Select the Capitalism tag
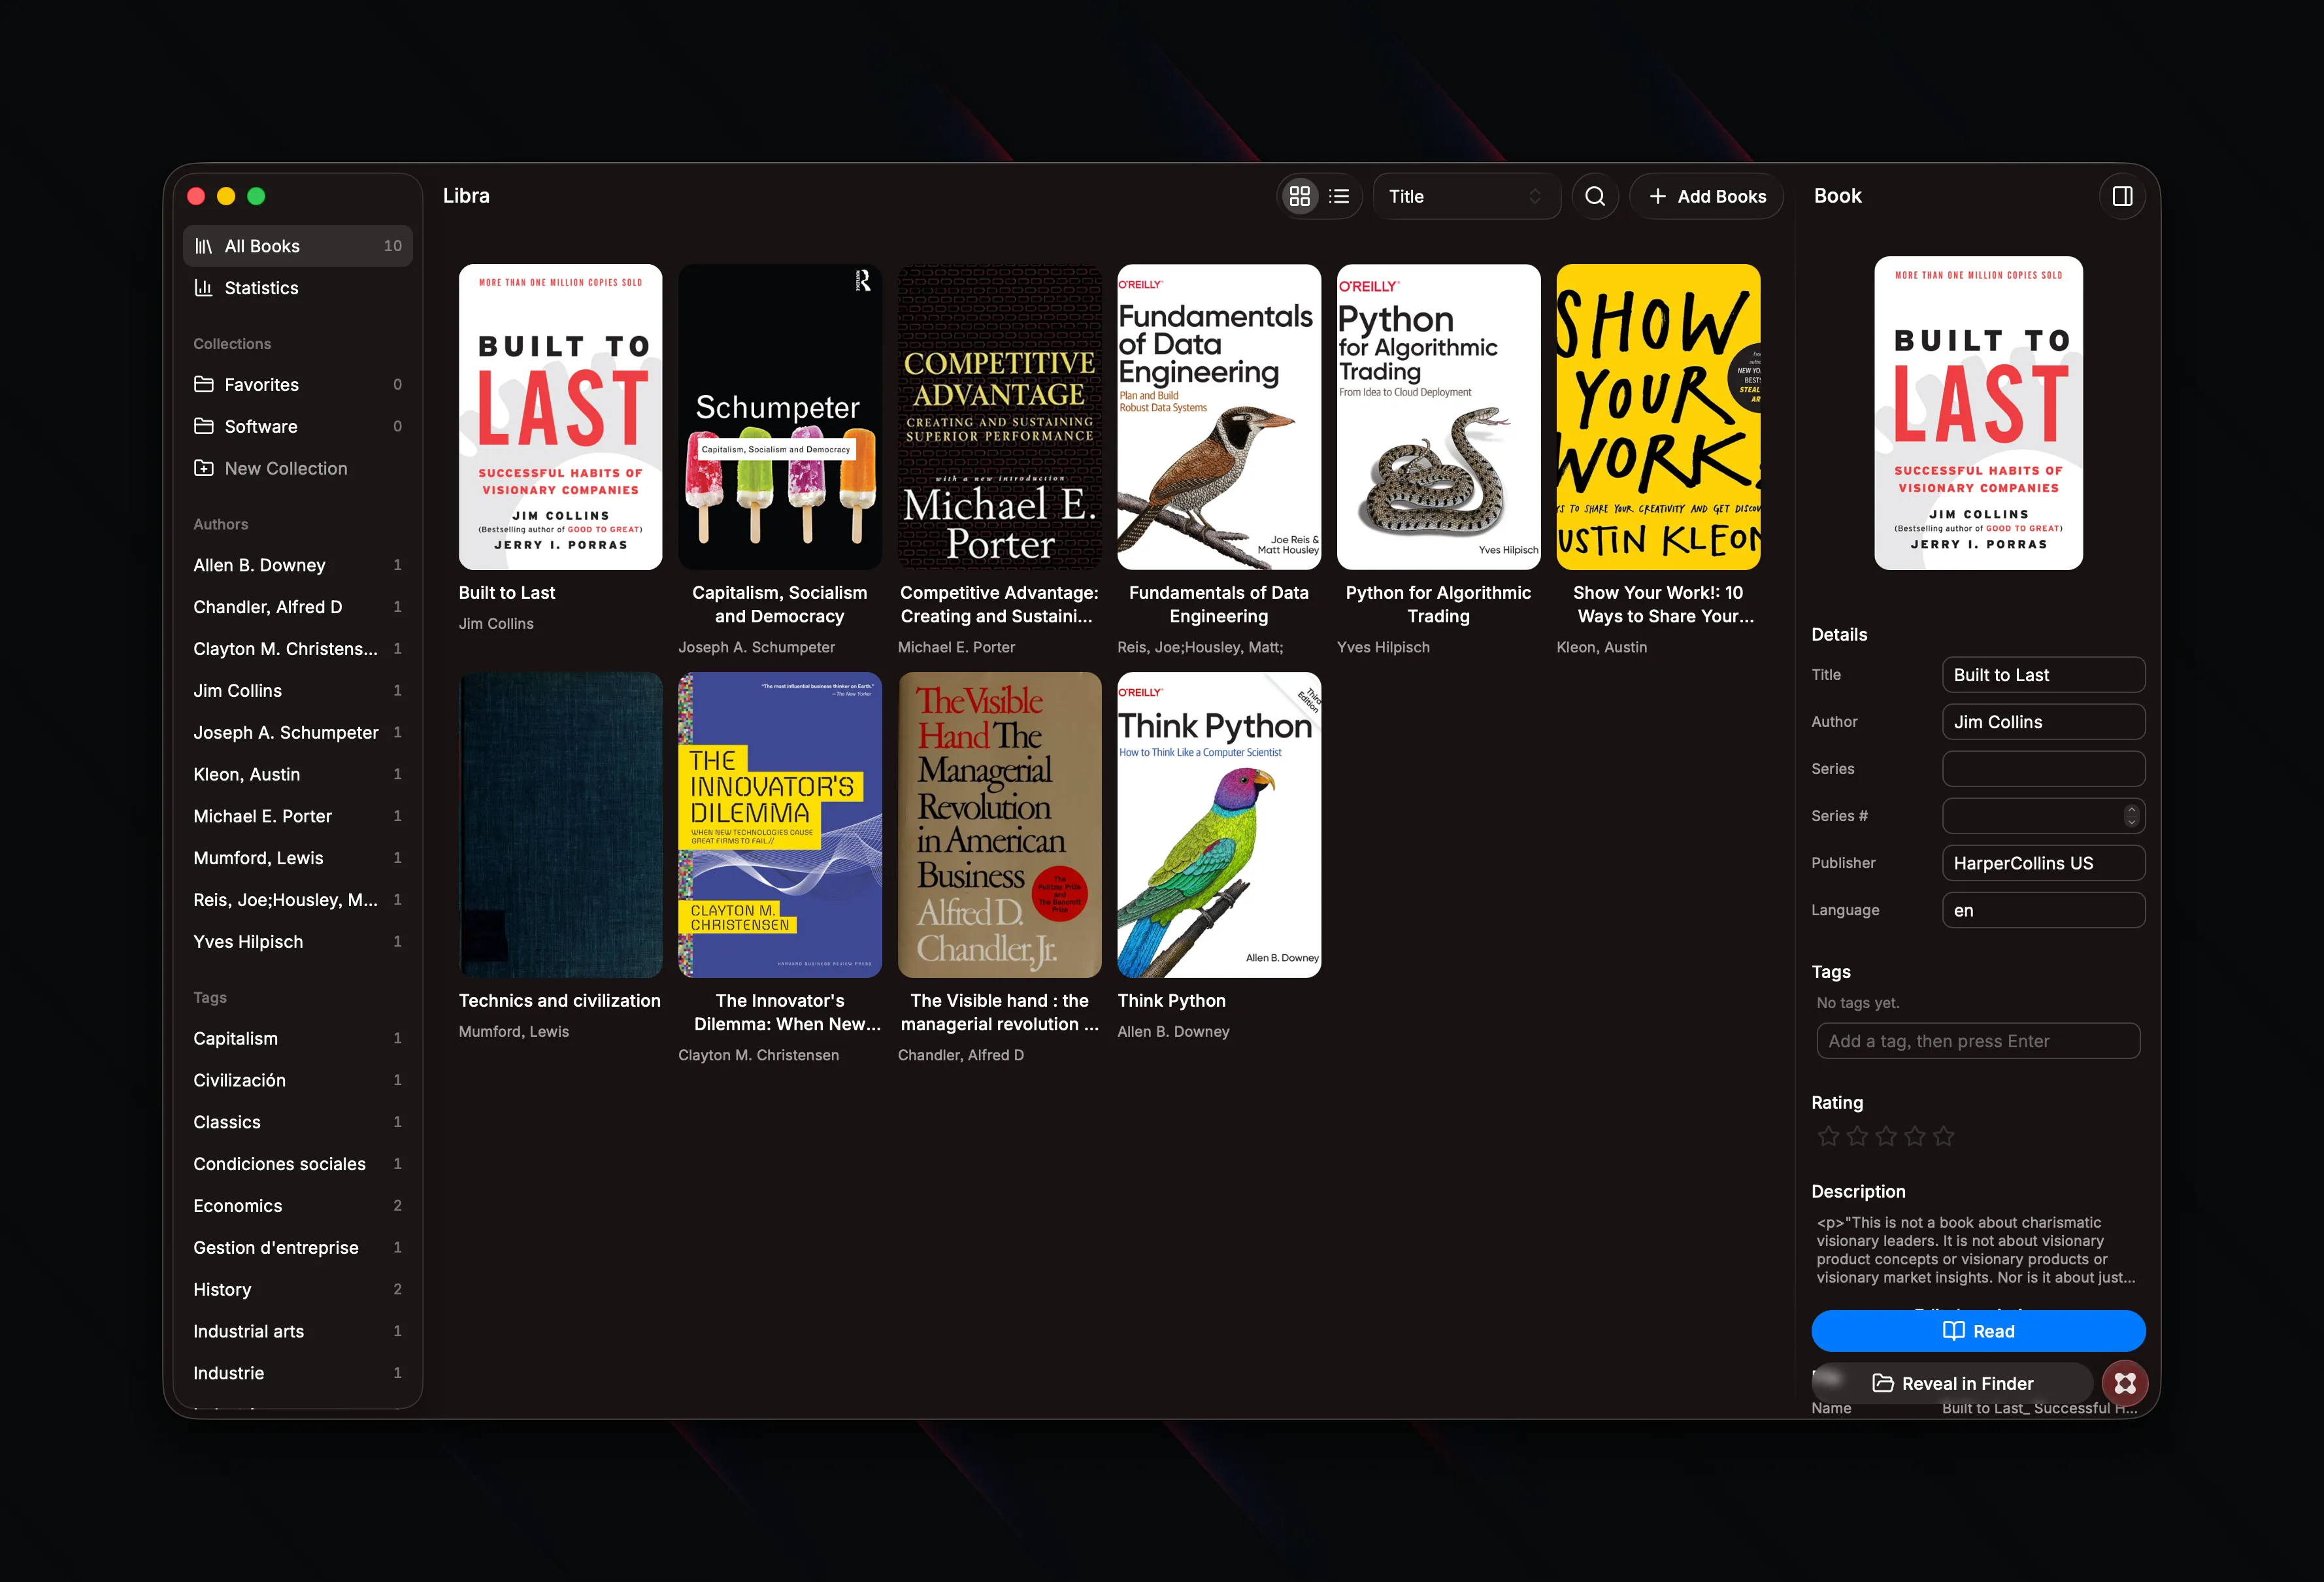 [x=298, y=1039]
